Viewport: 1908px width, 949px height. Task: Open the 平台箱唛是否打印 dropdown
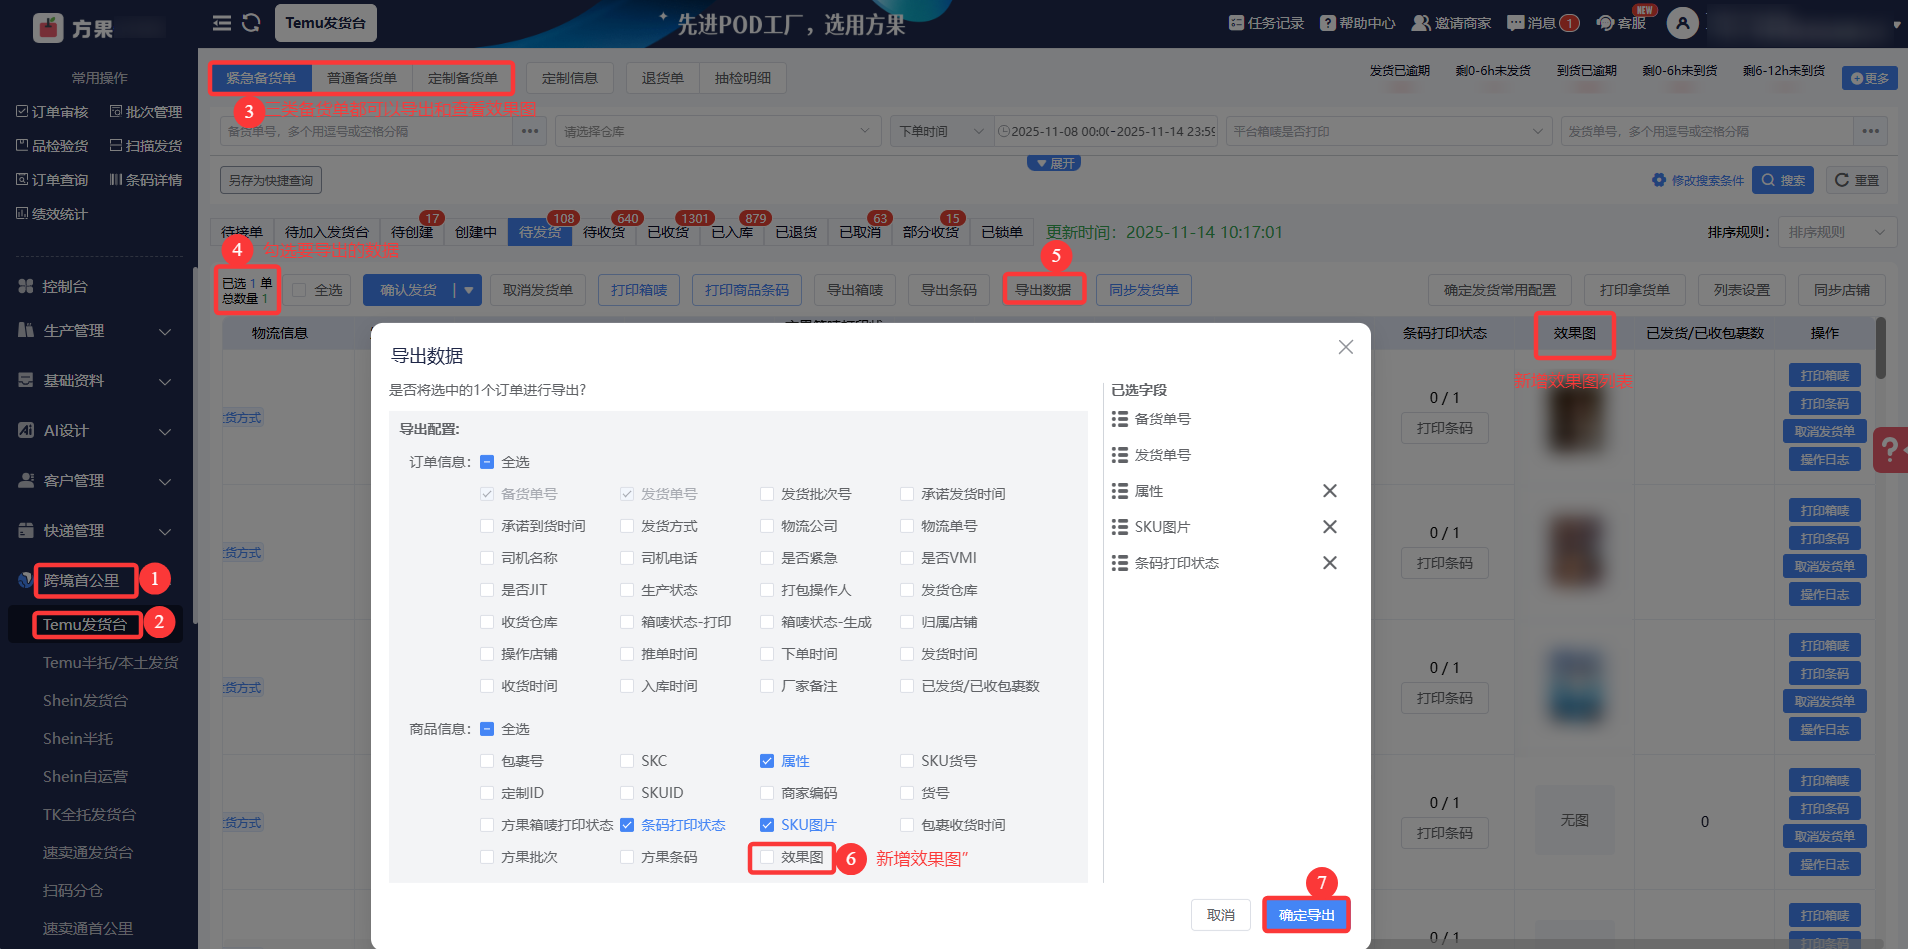(1388, 131)
